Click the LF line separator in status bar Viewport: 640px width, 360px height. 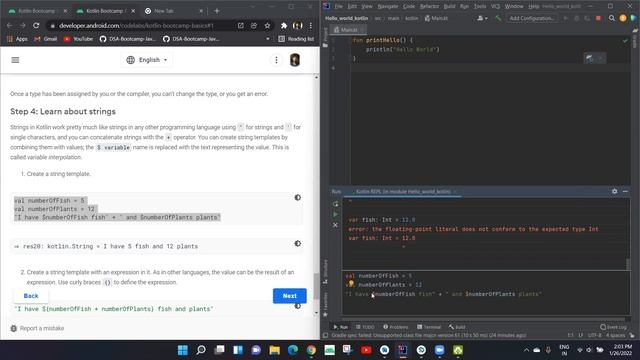coord(580,335)
